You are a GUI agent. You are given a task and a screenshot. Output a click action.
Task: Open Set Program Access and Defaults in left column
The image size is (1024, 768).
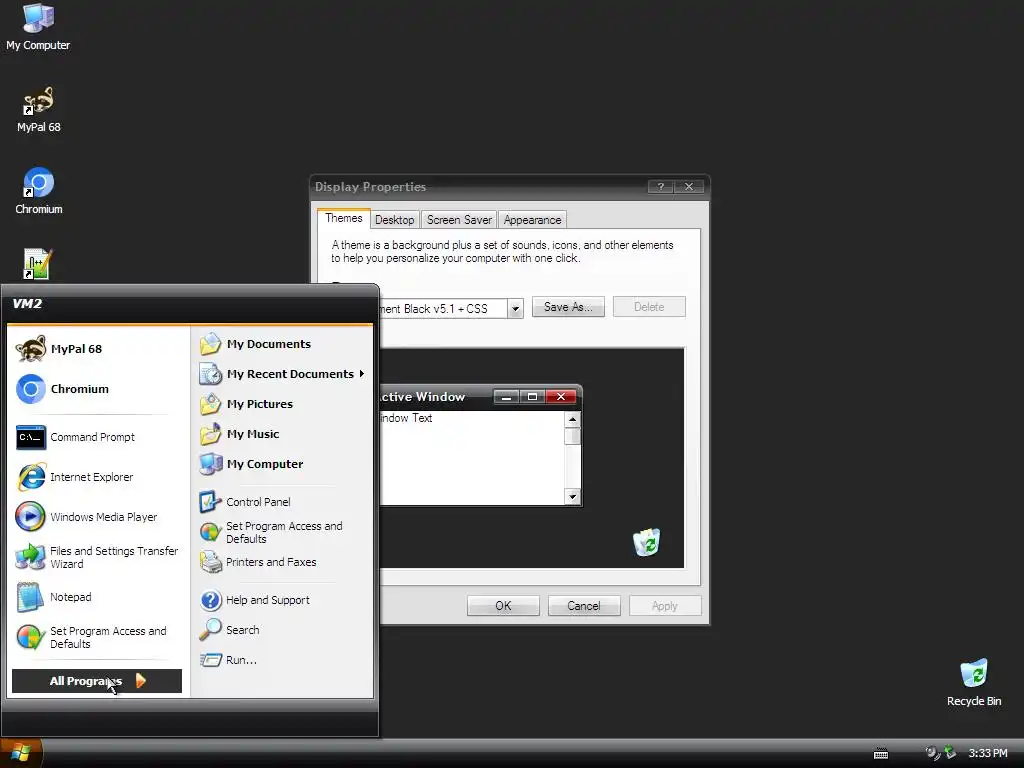click(x=98, y=637)
